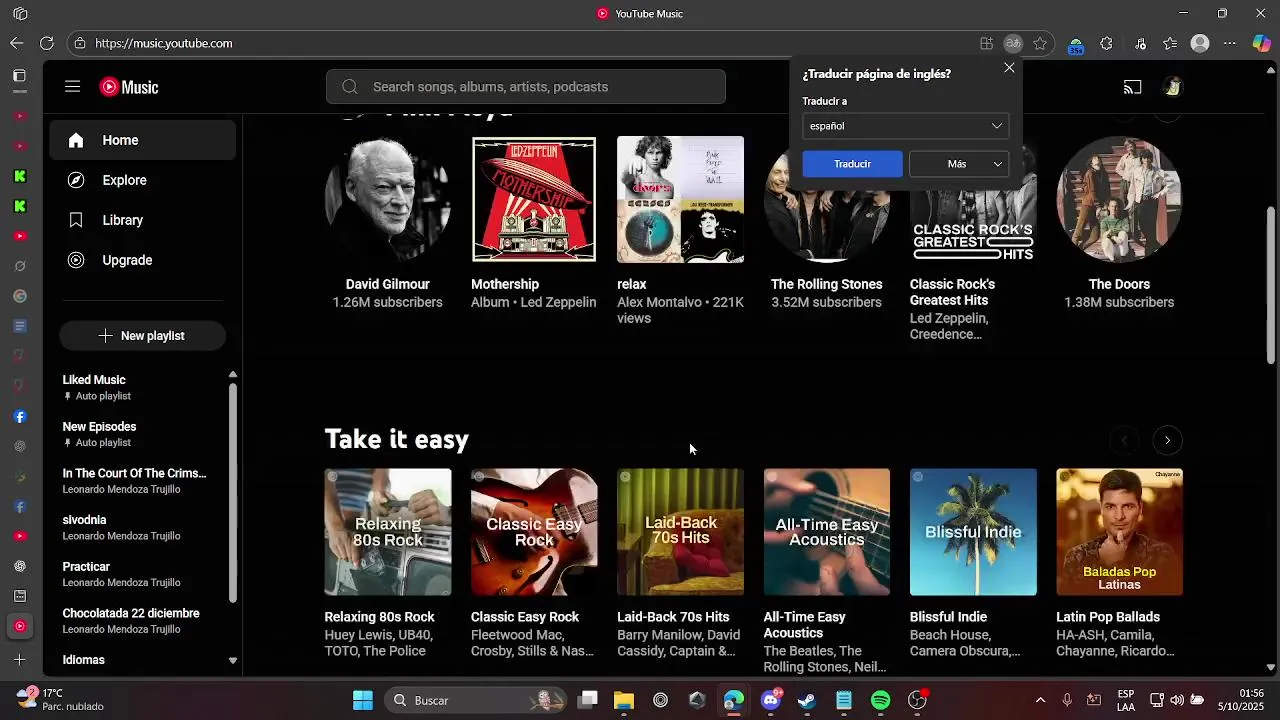
Task: Add new vertical tab plus icon
Action: [19, 660]
